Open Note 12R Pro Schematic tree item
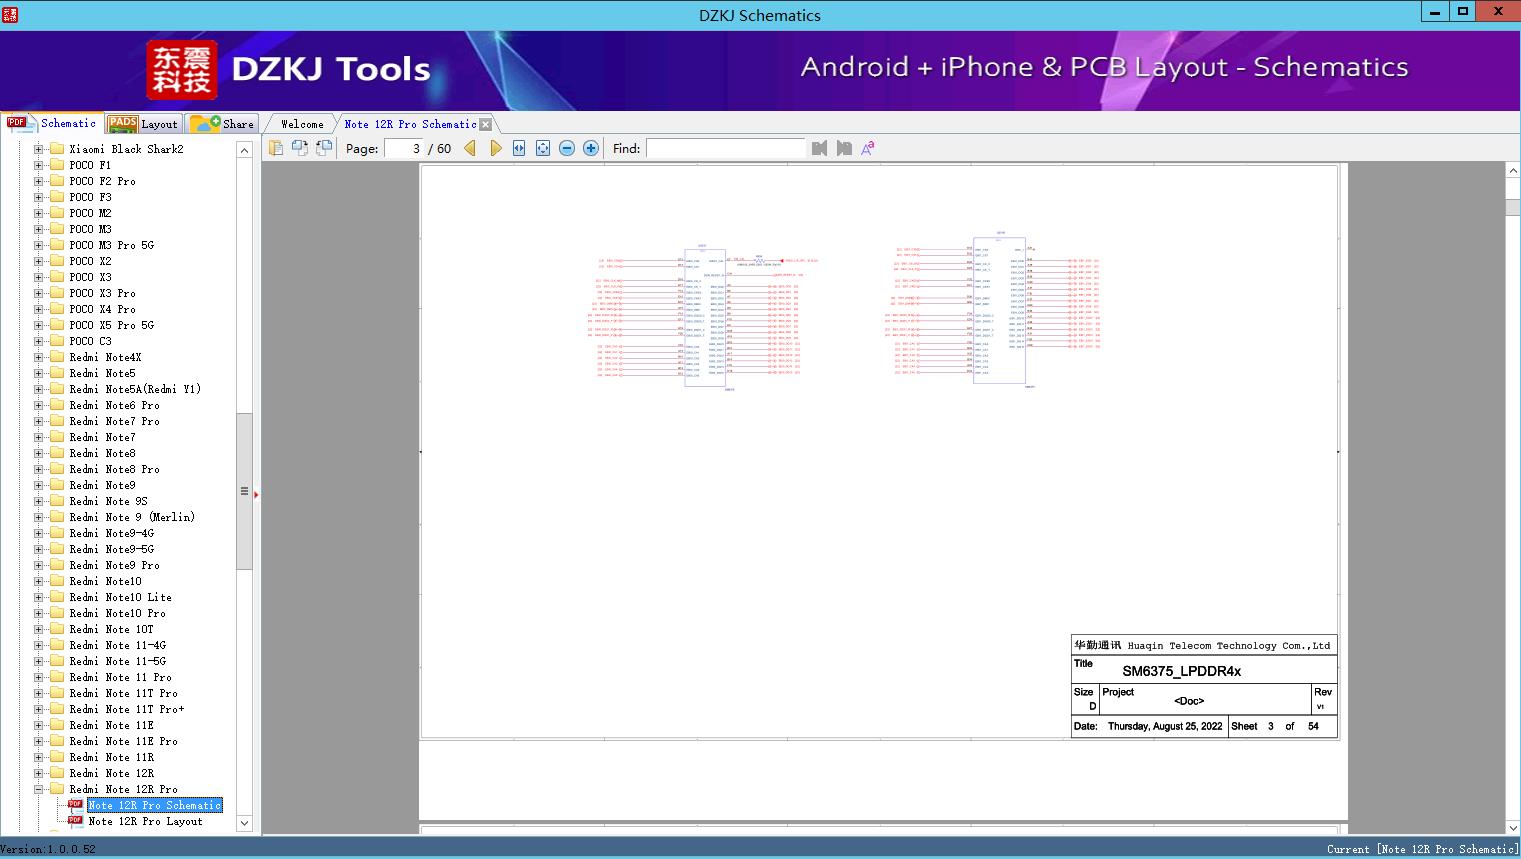The image size is (1521, 859). point(155,805)
